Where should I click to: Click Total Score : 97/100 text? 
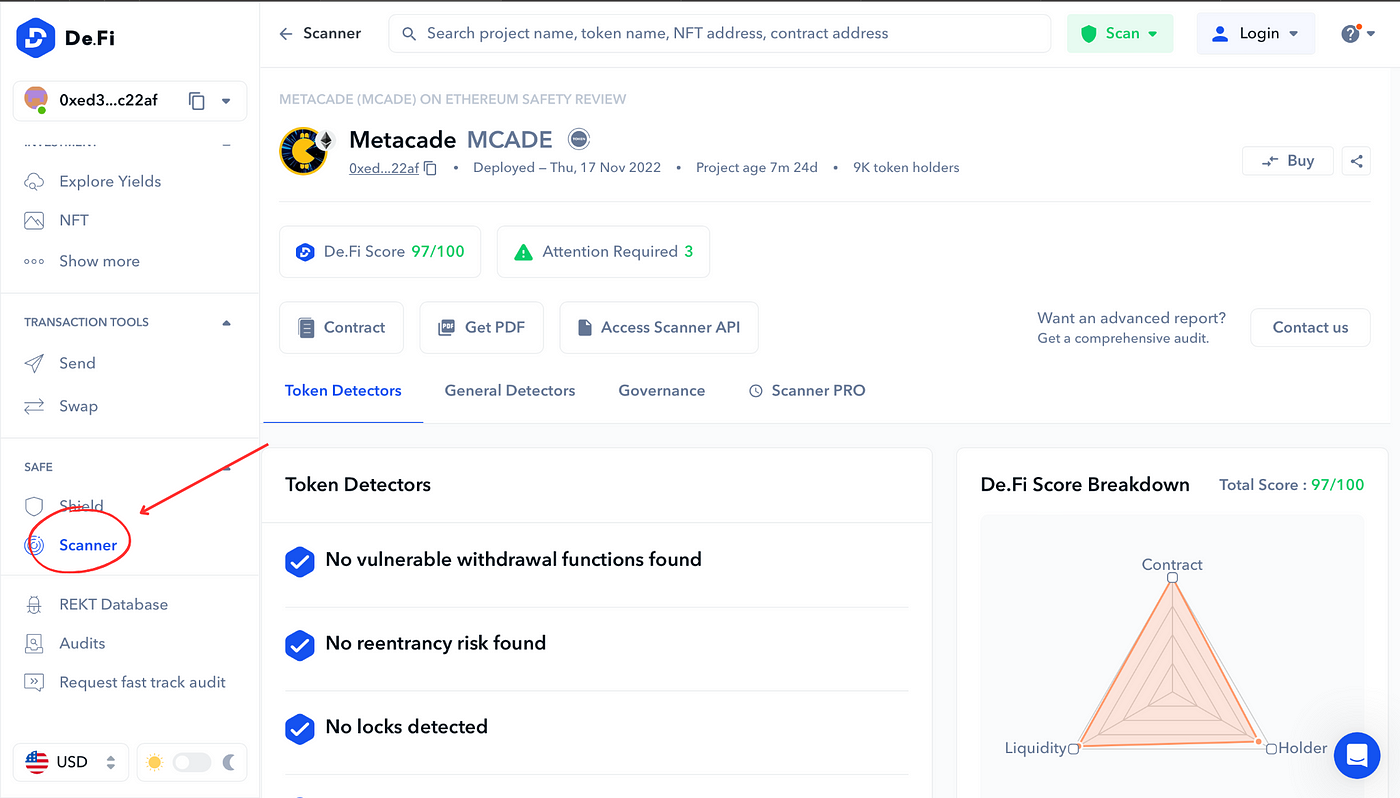1291,485
